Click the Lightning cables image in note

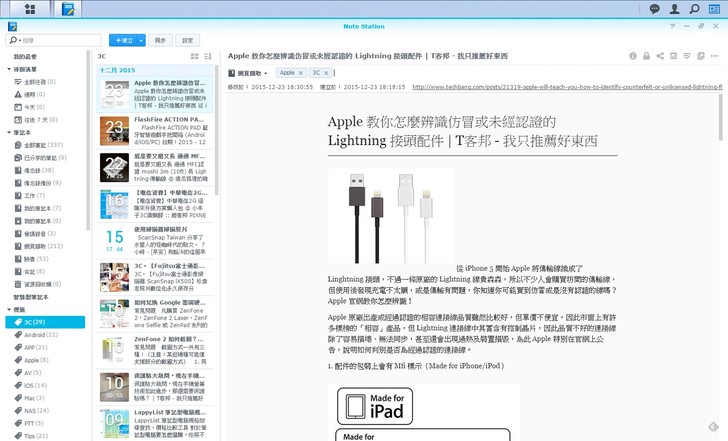pos(391,216)
